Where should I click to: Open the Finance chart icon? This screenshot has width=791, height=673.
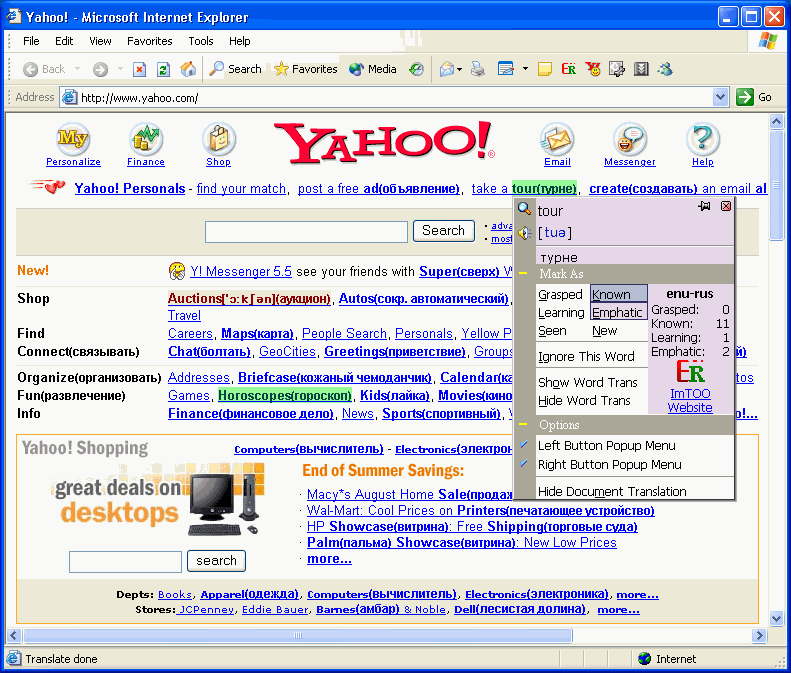[146, 139]
